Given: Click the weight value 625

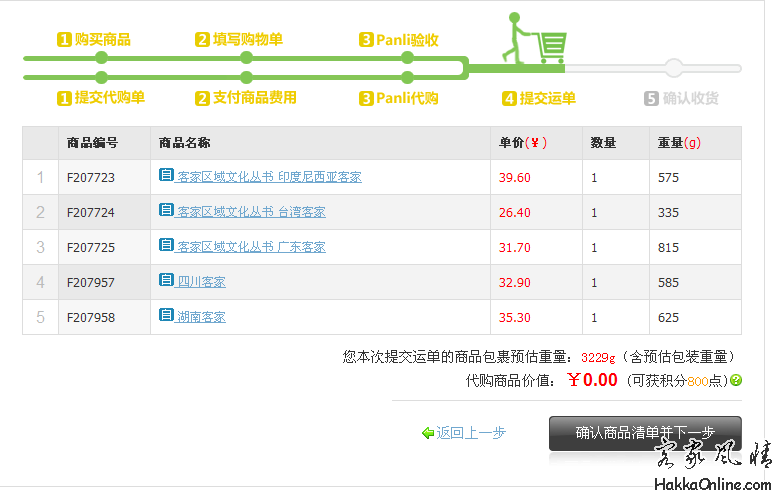Looking at the screenshot, I should click(x=668, y=318).
